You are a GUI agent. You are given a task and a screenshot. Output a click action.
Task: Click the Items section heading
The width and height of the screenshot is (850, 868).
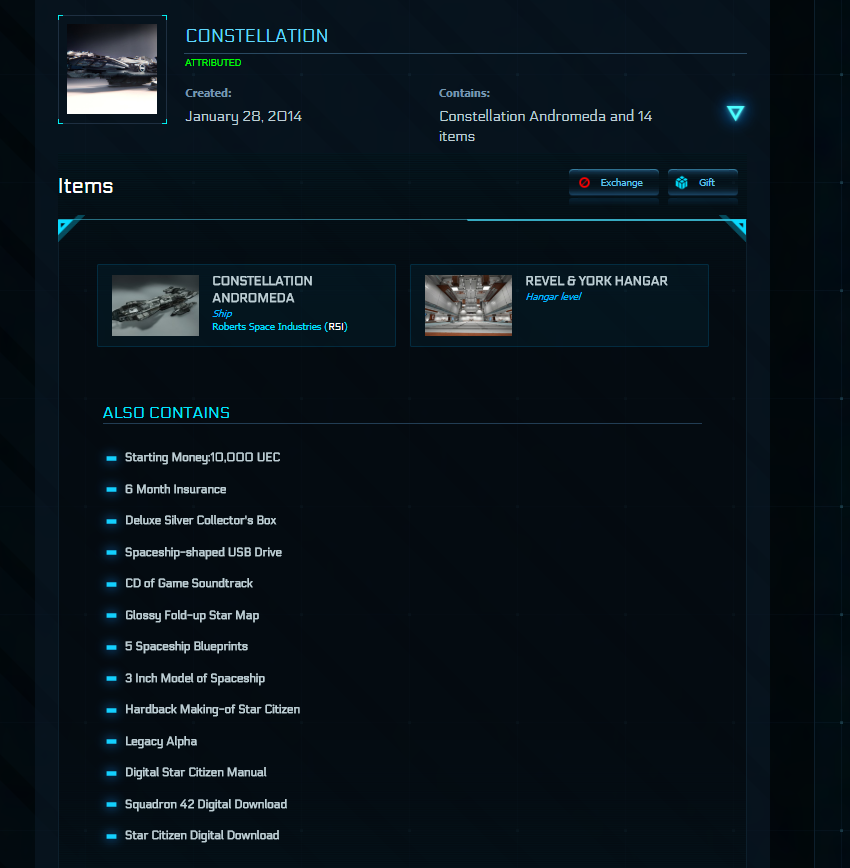pyautogui.click(x=86, y=186)
